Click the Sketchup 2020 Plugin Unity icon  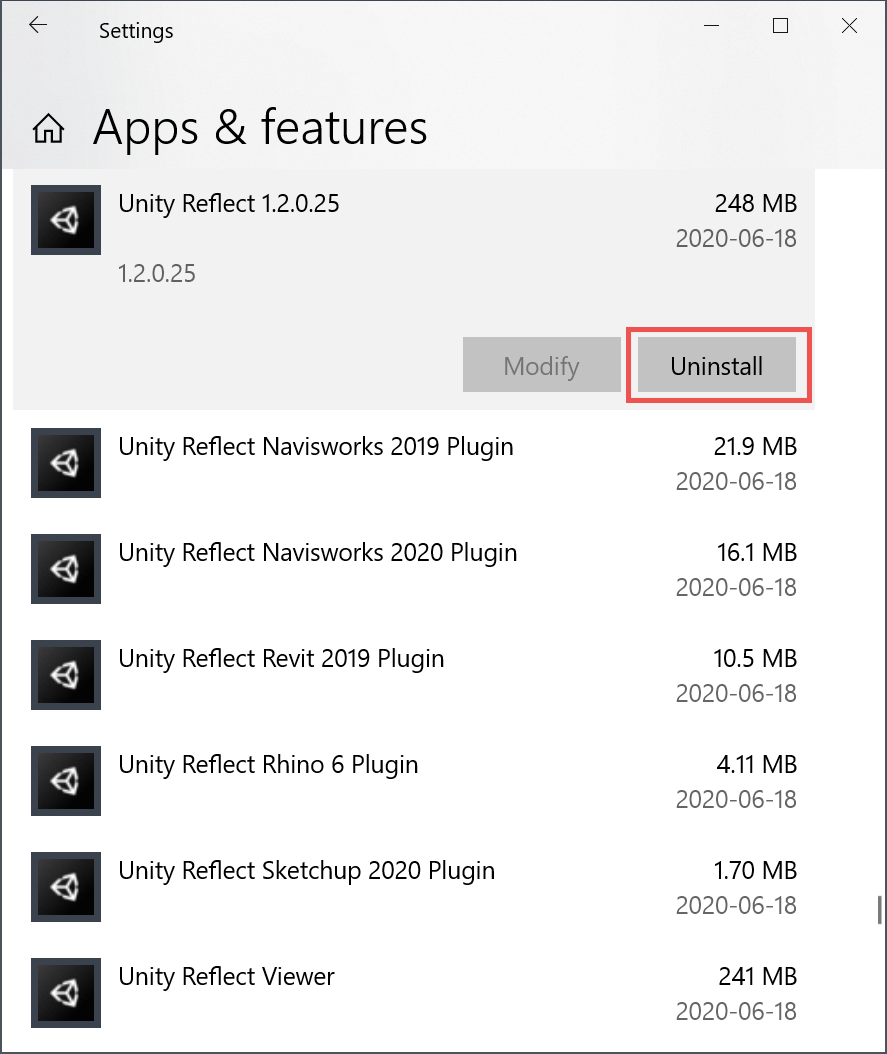click(66, 887)
